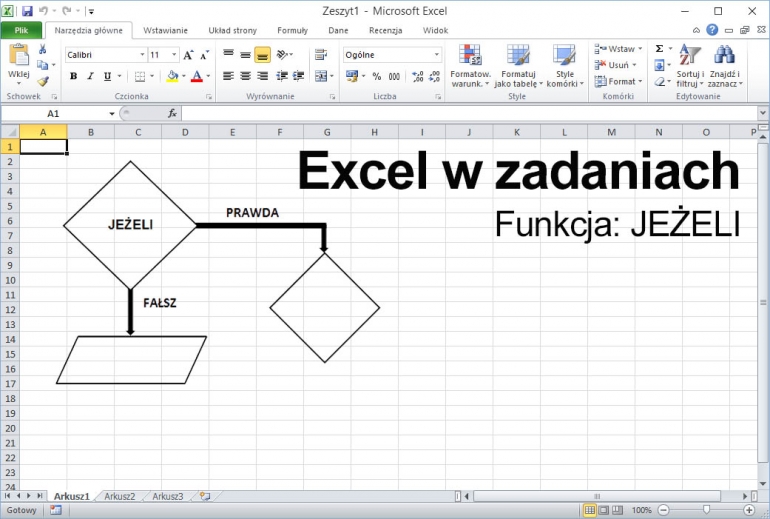Click the Save icon in quick access toolbar
The width and height of the screenshot is (770, 519).
[28, 10]
